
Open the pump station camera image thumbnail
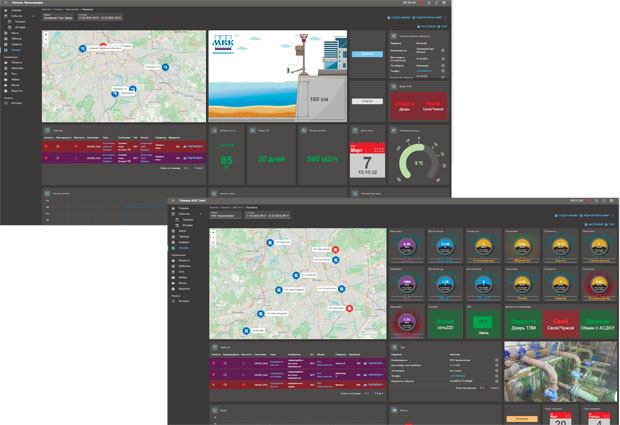560,372
